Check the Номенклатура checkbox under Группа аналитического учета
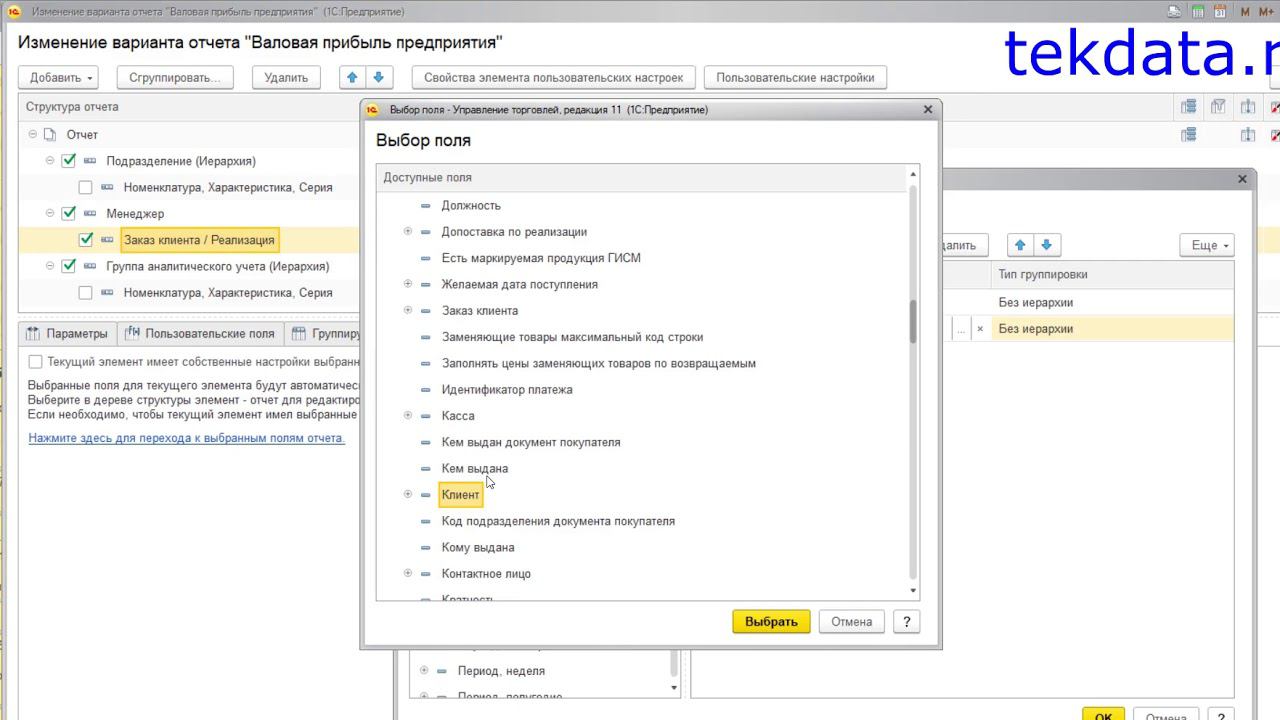 pos(85,293)
